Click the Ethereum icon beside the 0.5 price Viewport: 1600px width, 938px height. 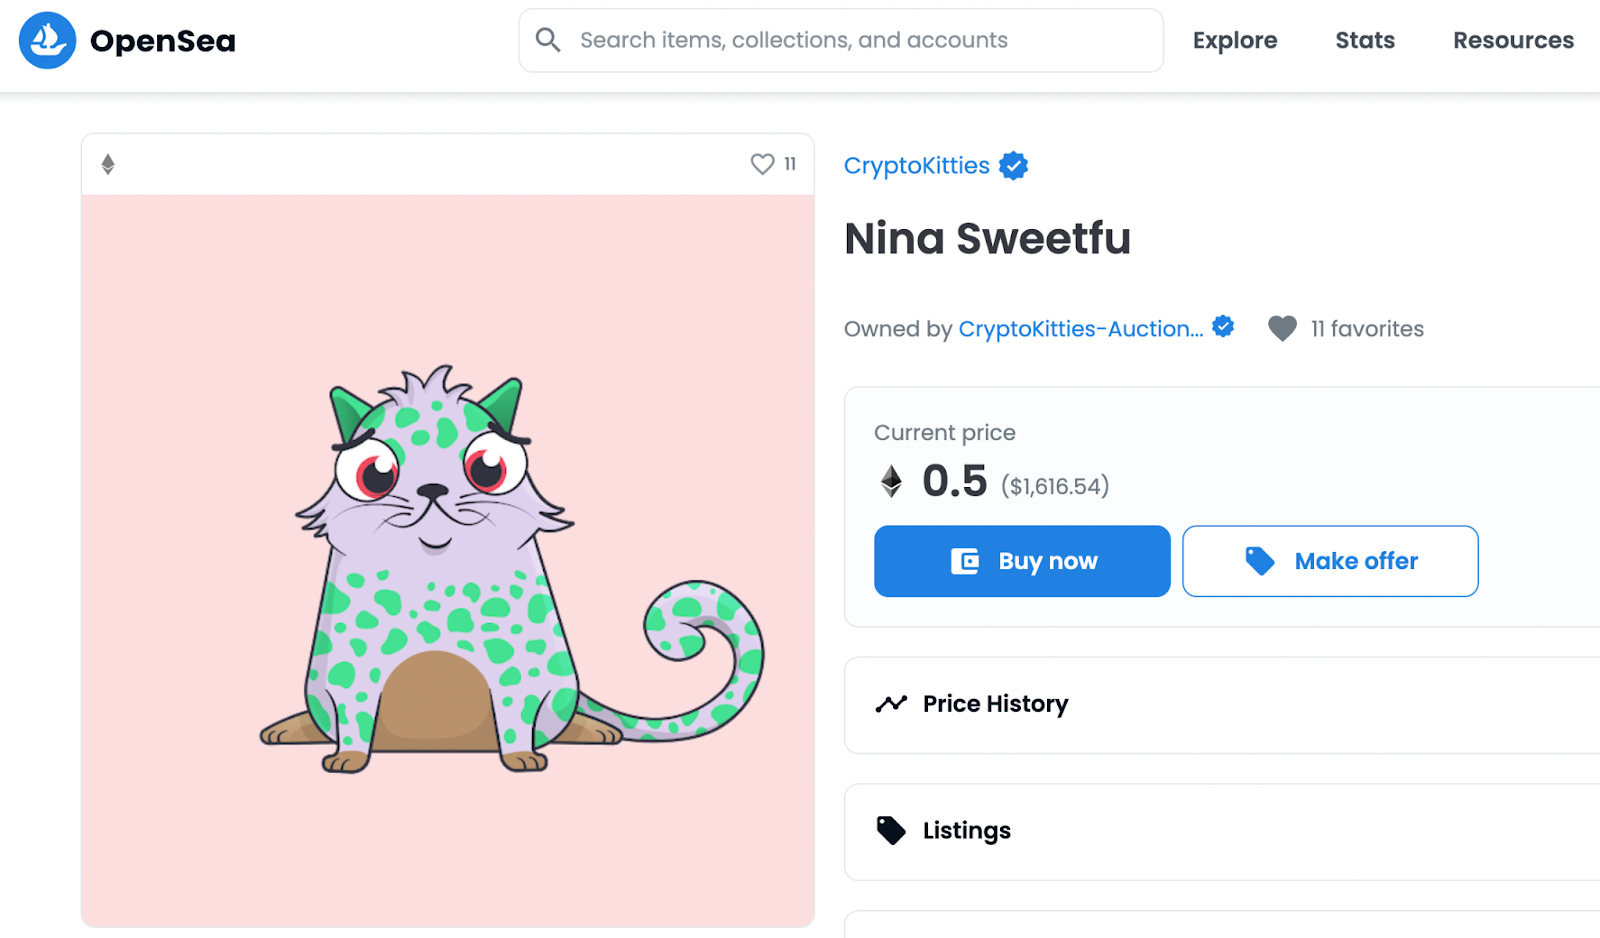click(x=891, y=482)
